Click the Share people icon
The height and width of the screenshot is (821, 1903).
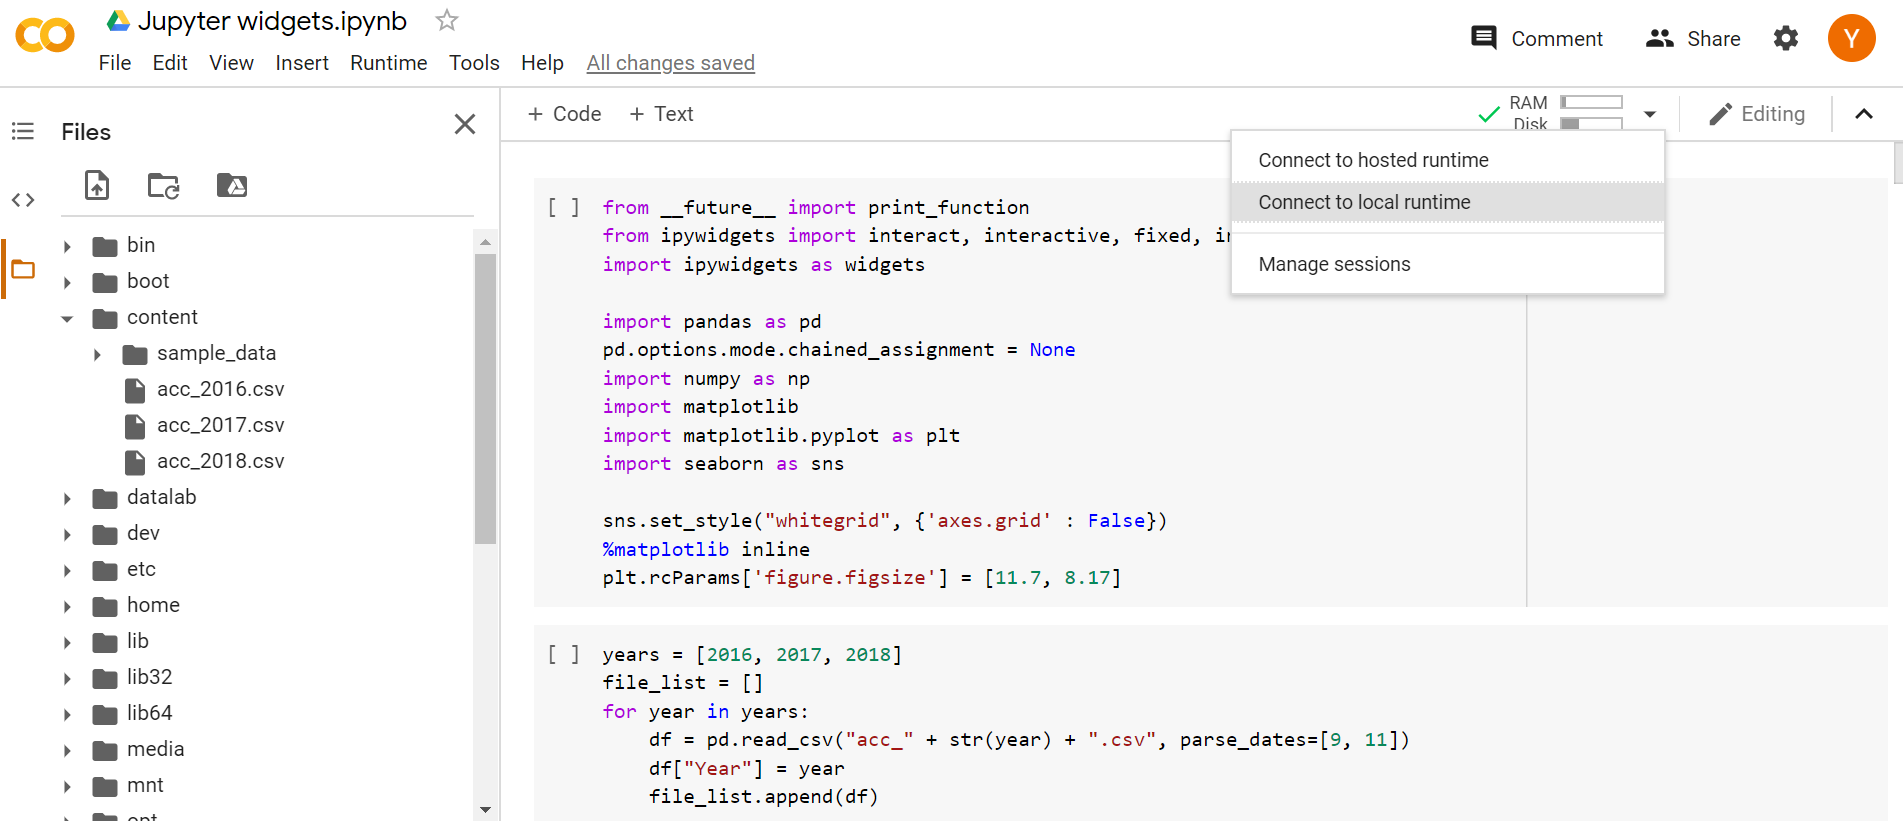1660,38
